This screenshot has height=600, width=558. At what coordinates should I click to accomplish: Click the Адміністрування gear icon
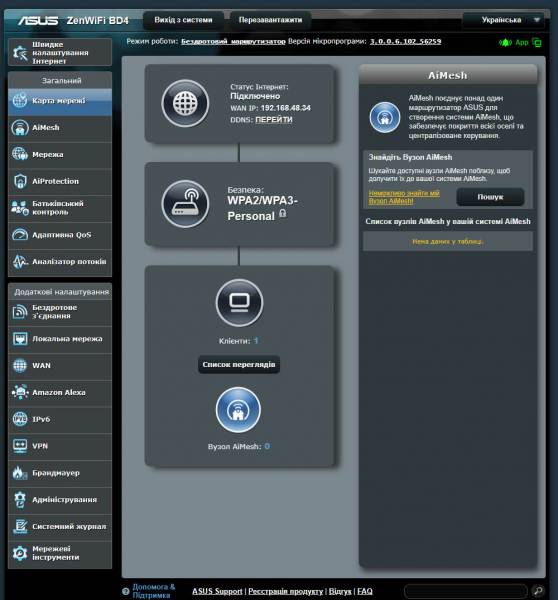point(20,500)
